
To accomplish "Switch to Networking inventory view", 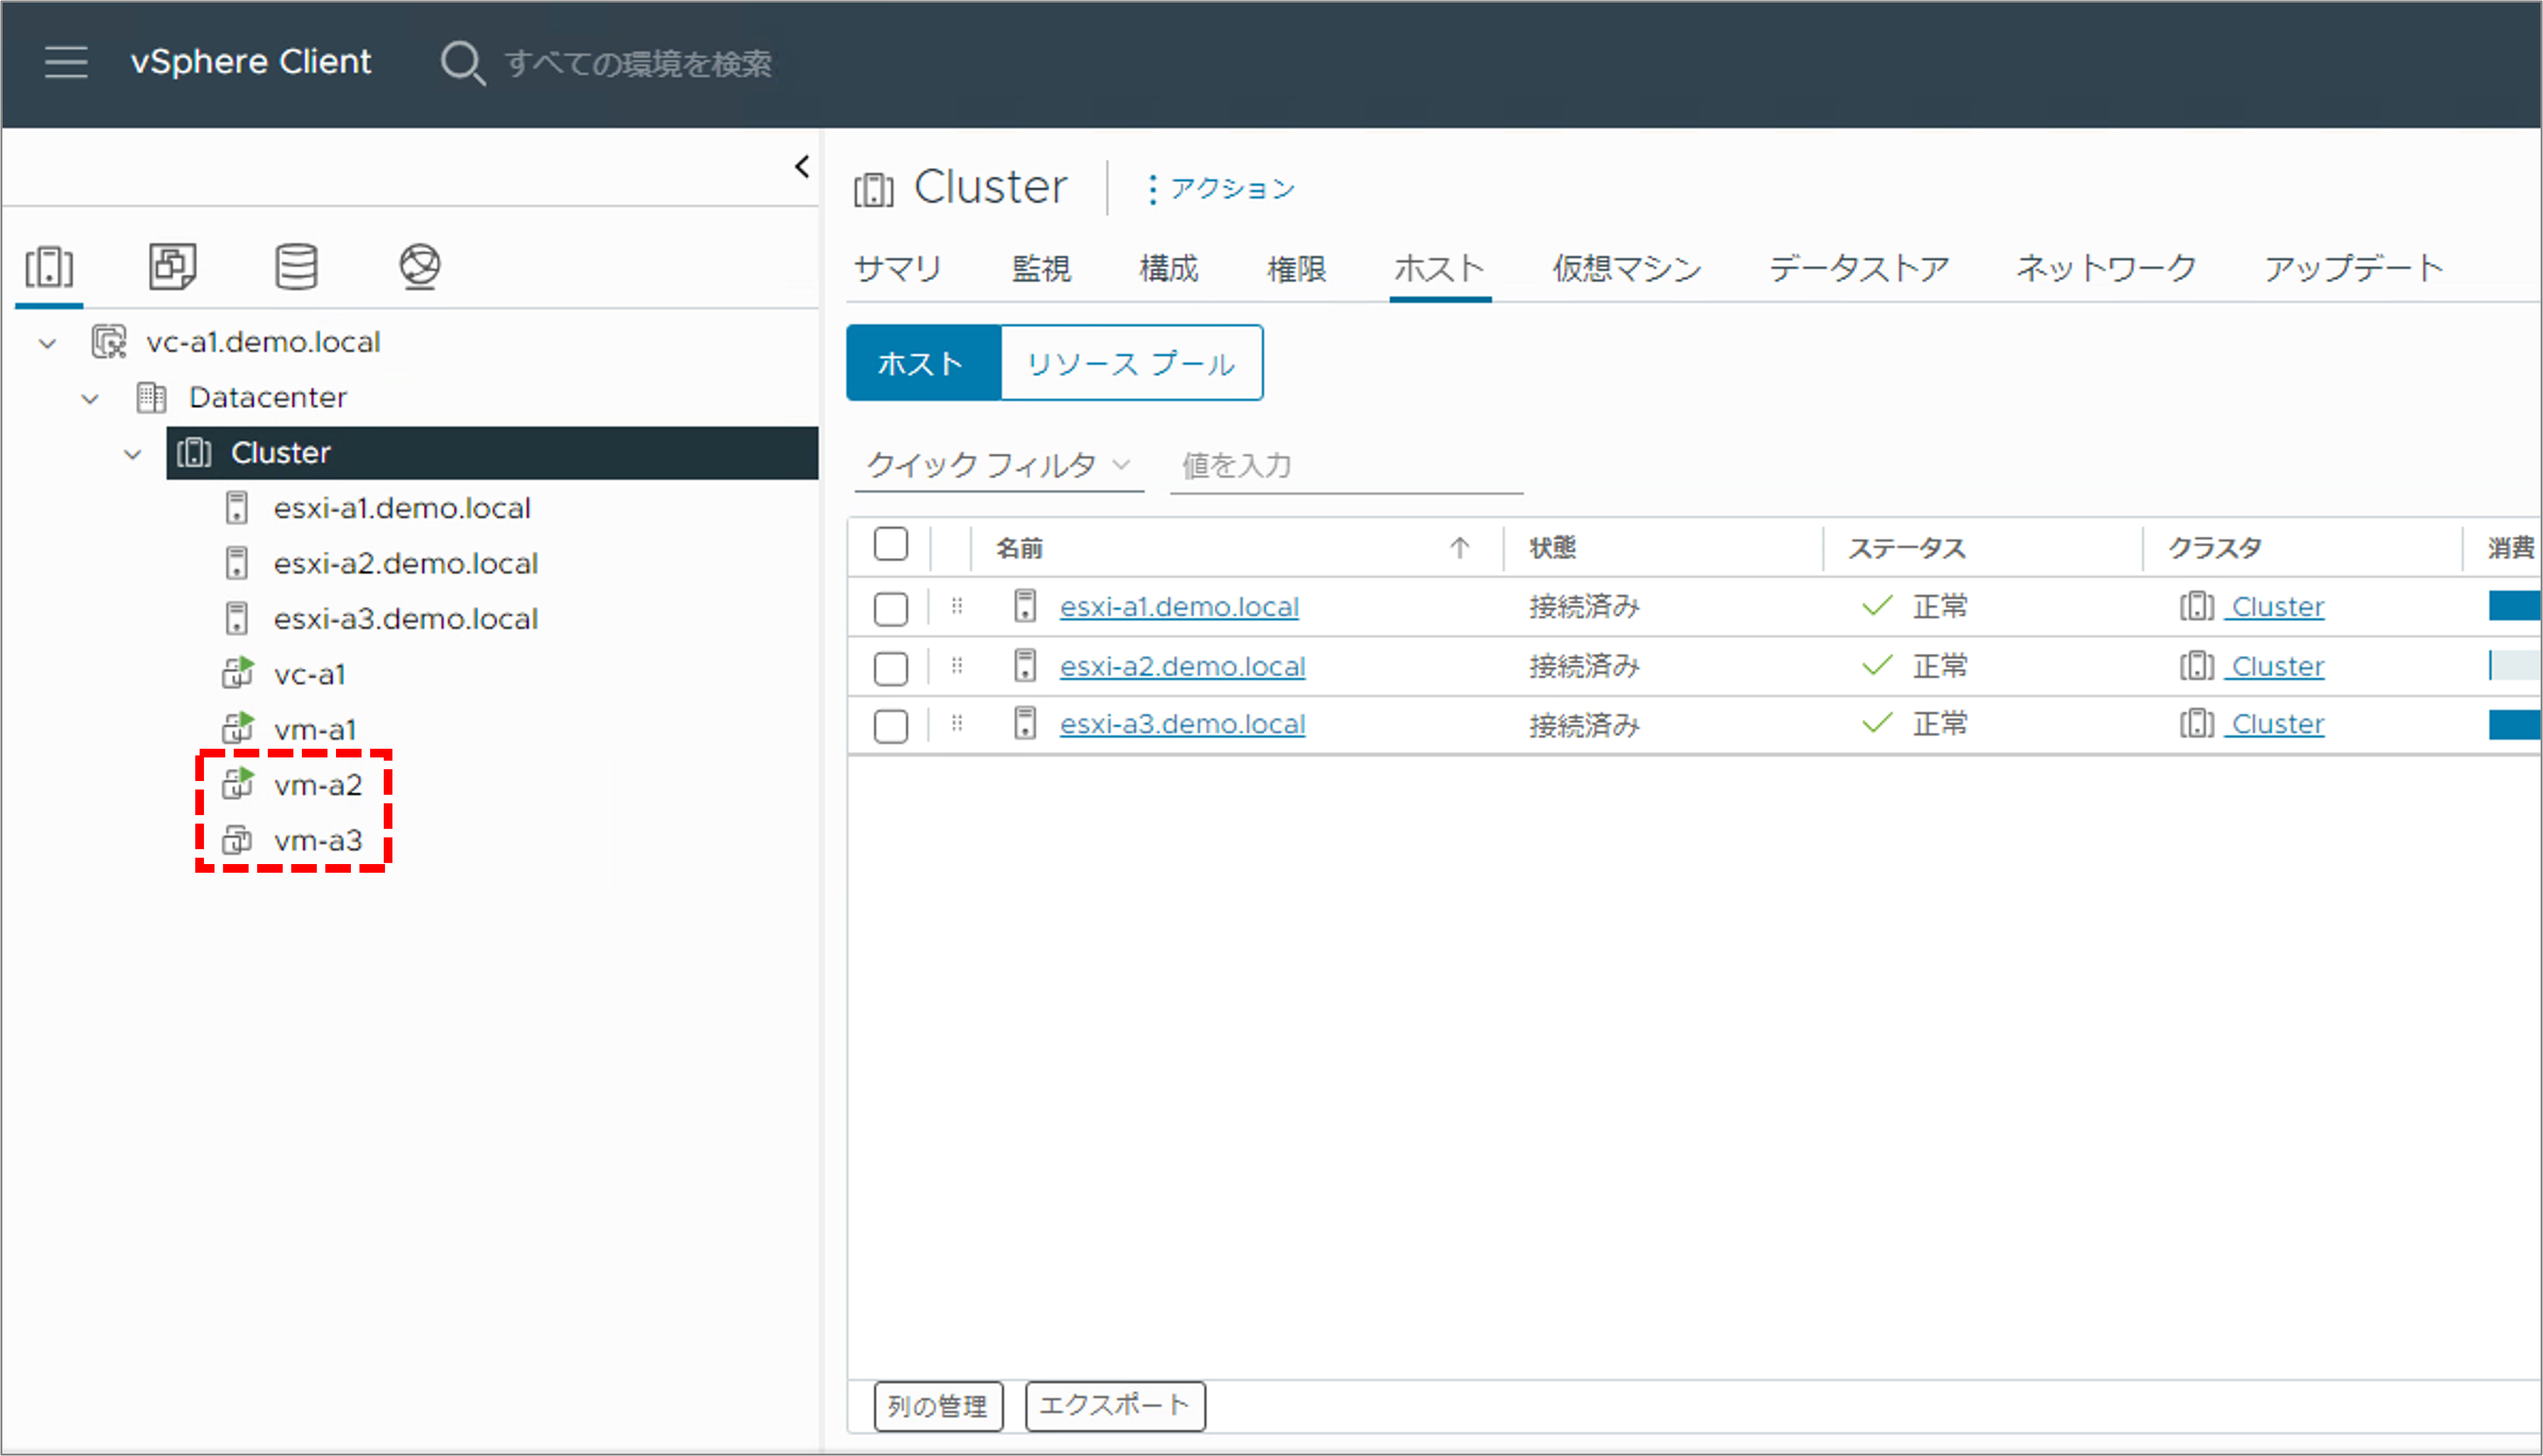I will (x=420, y=267).
